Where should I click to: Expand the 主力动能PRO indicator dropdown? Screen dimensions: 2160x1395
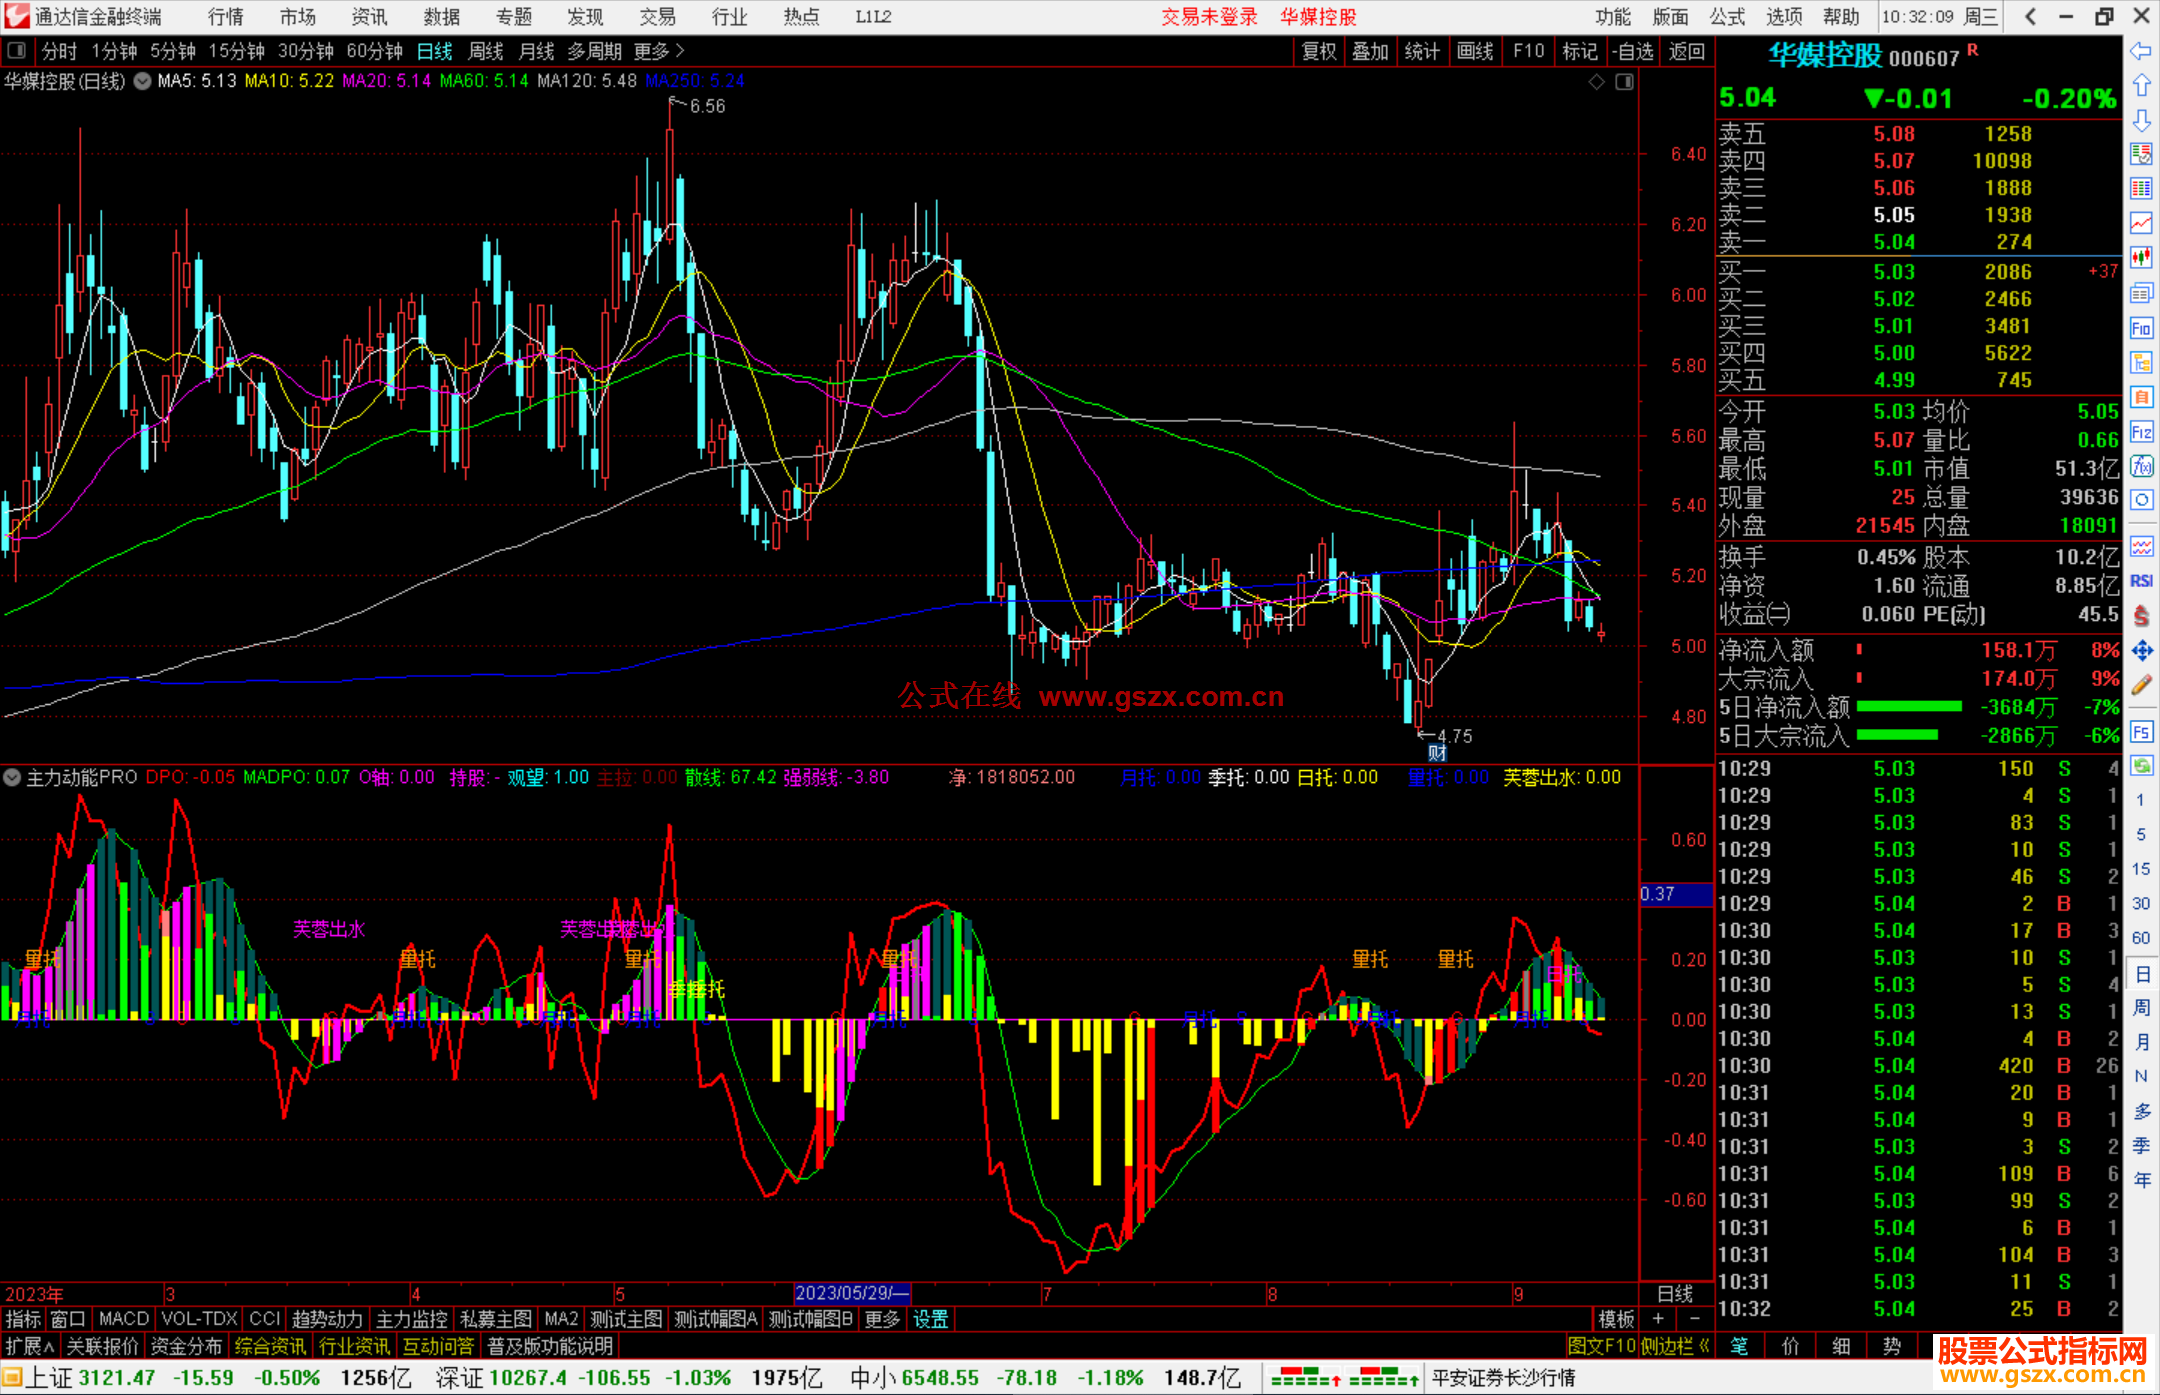12,777
